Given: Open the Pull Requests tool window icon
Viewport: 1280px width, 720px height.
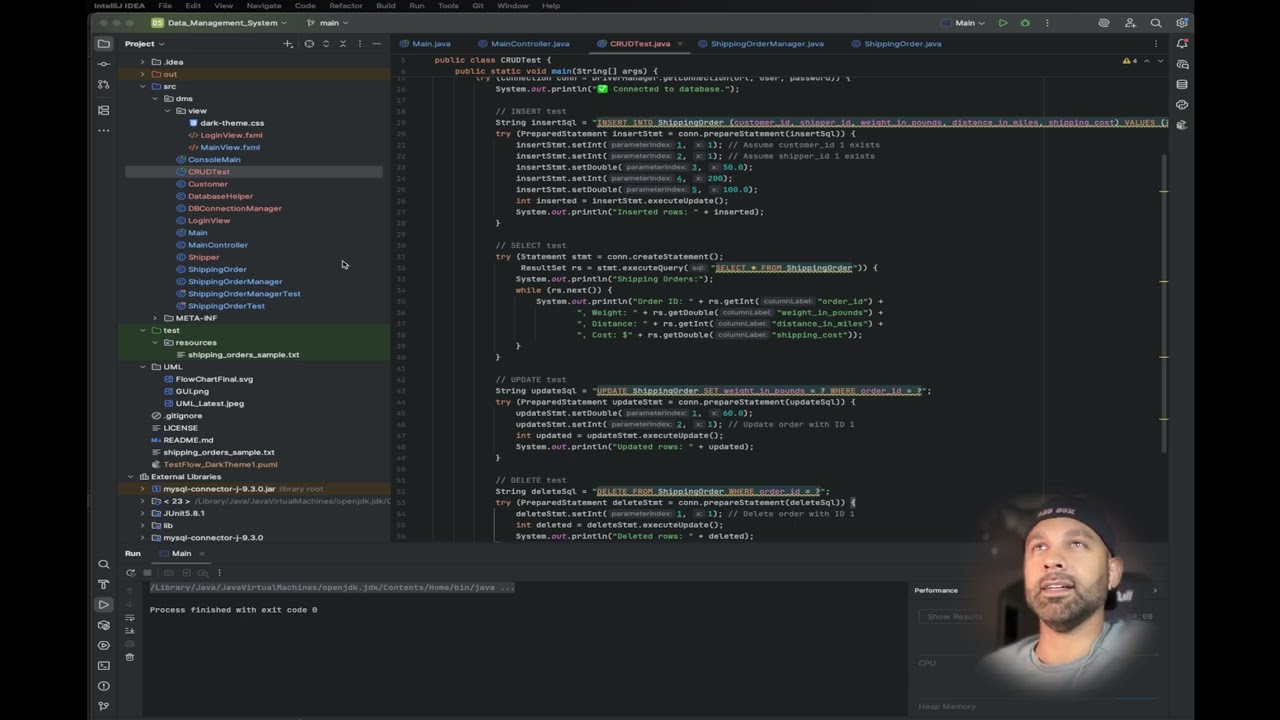Looking at the screenshot, I should (x=104, y=85).
